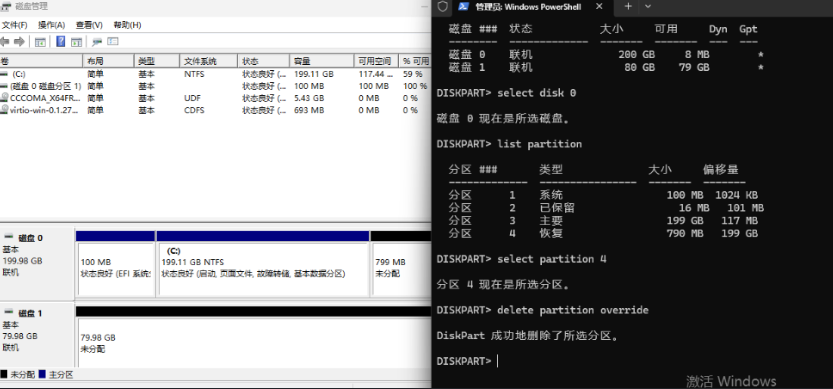Screen dimensions: 833x389
Task: Click the 'delete partition override' command text
Action: point(573,310)
